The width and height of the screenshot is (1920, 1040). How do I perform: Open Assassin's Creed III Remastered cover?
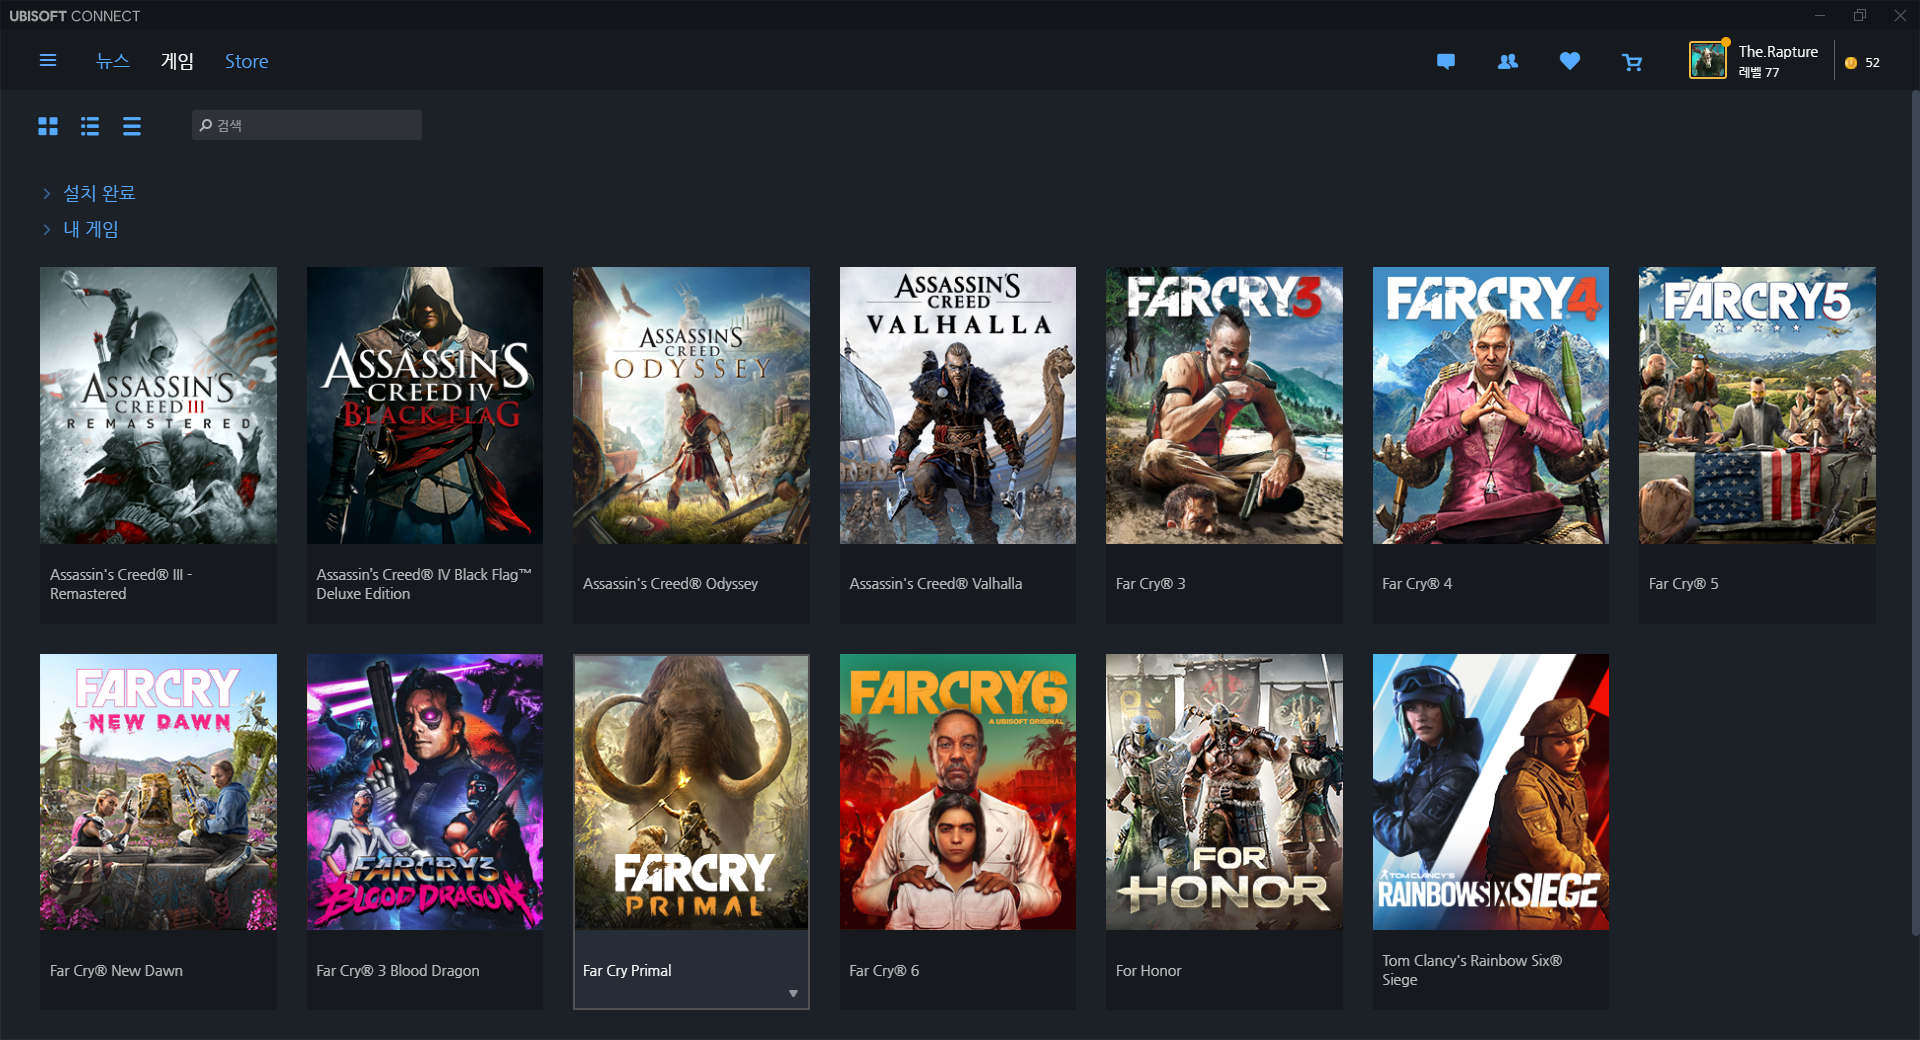pos(158,405)
